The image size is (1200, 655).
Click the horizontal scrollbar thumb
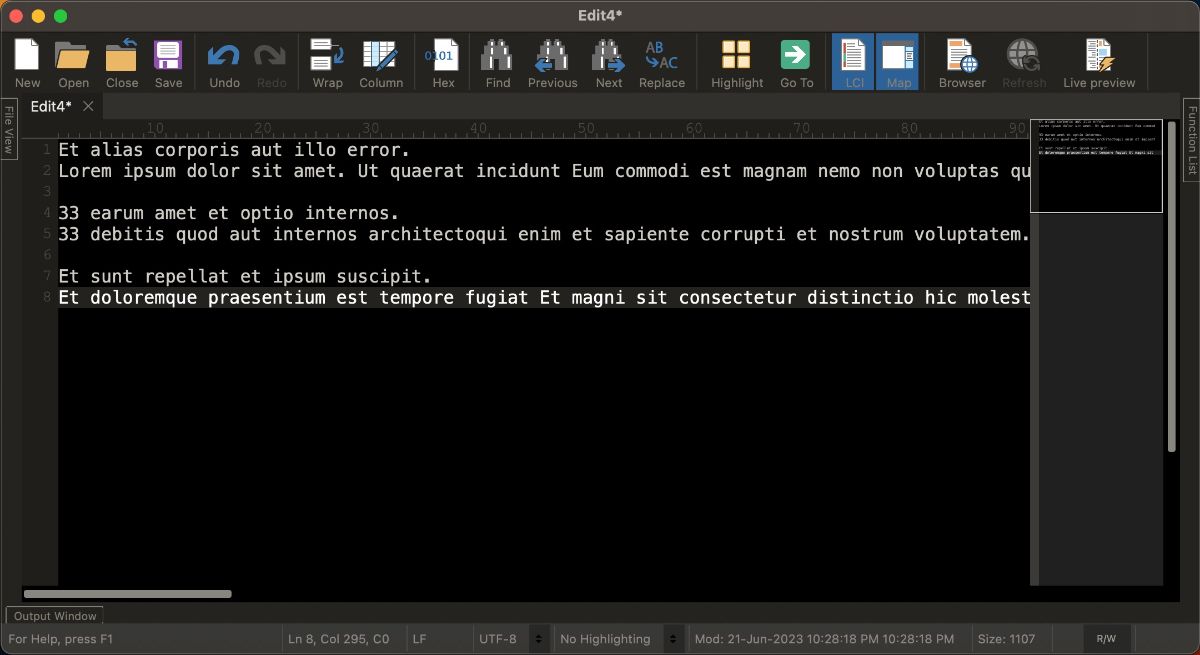pyautogui.click(x=127, y=594)
